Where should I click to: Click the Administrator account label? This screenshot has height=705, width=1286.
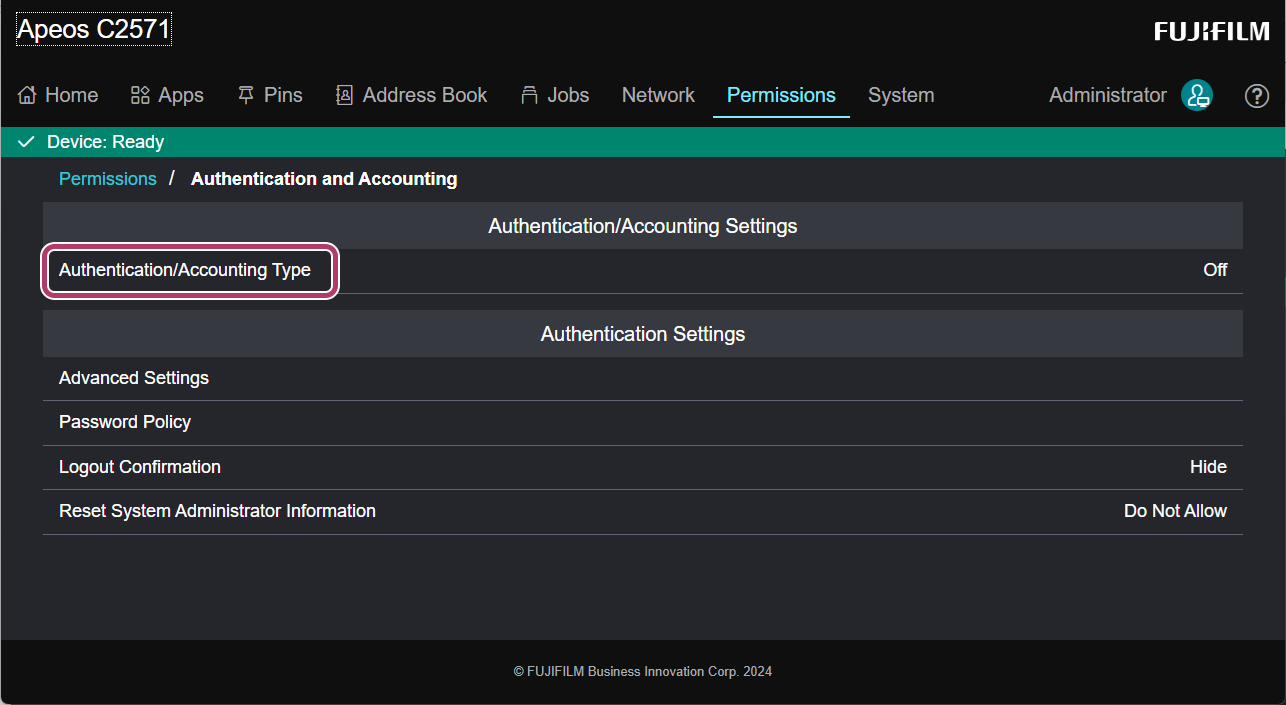1108,95
